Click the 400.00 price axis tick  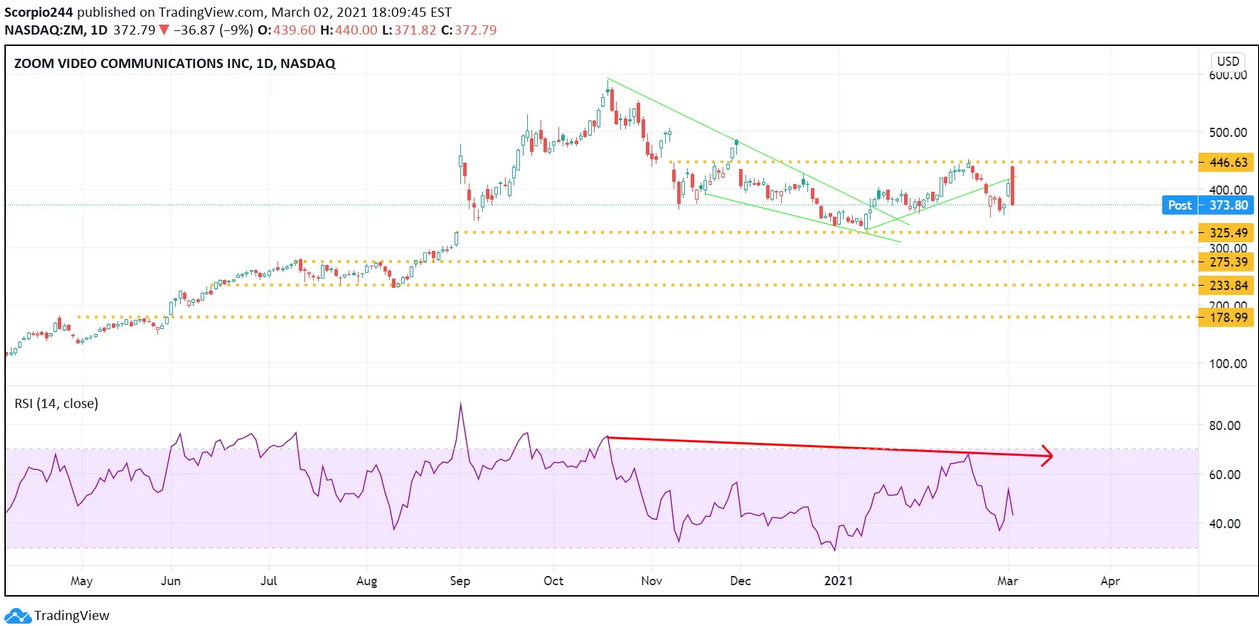(1226, 188)
